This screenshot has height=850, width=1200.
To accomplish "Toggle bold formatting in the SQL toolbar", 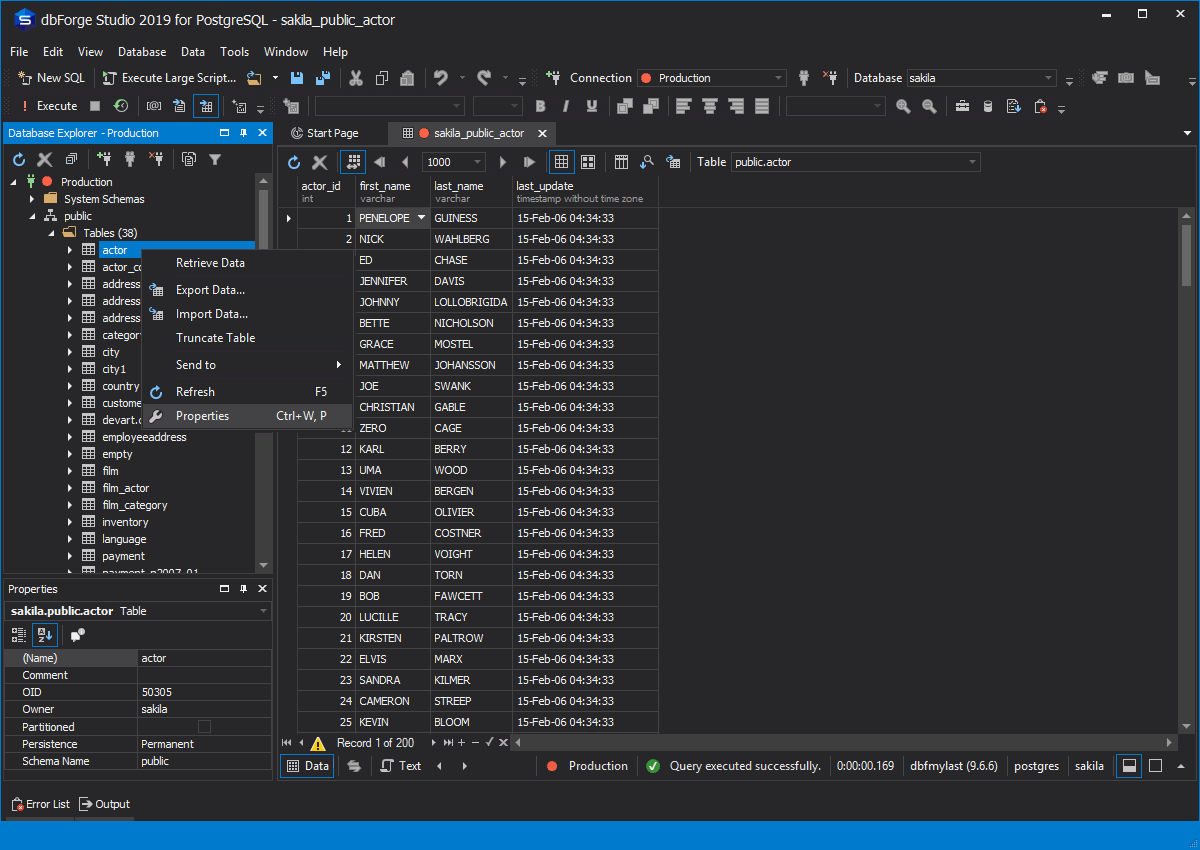I will (540, 105).
